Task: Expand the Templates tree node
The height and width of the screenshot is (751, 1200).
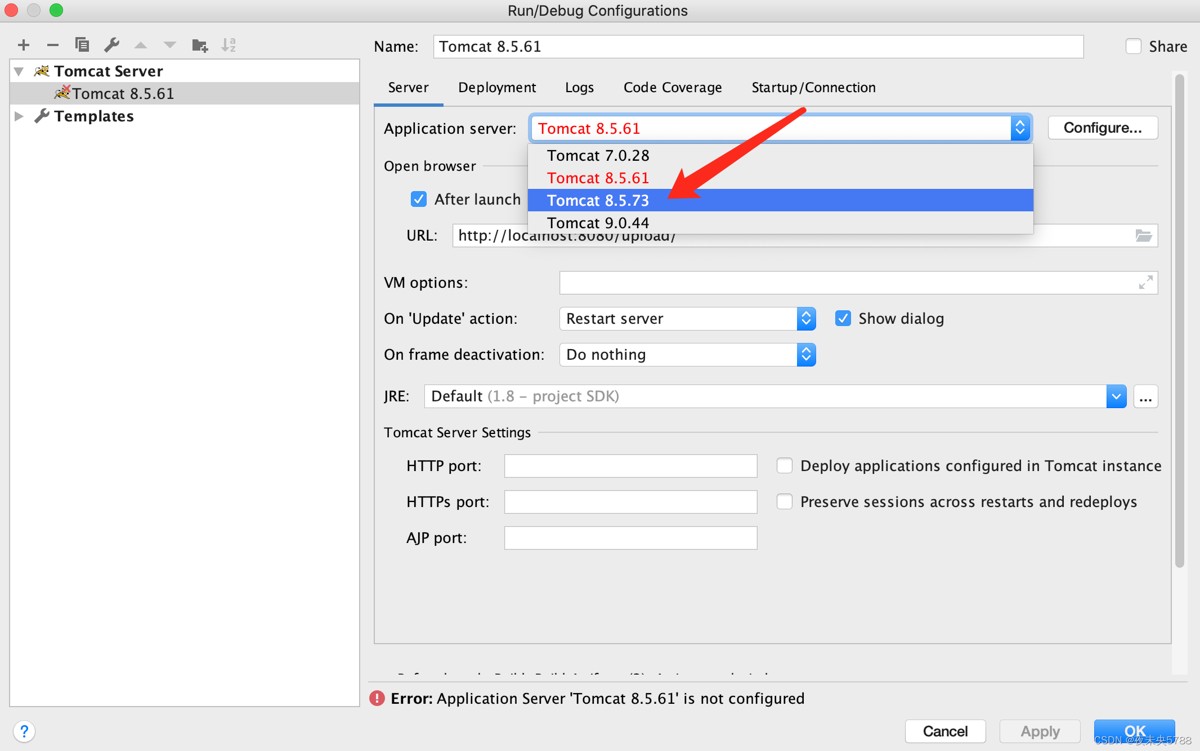Action: coord(19,116)
